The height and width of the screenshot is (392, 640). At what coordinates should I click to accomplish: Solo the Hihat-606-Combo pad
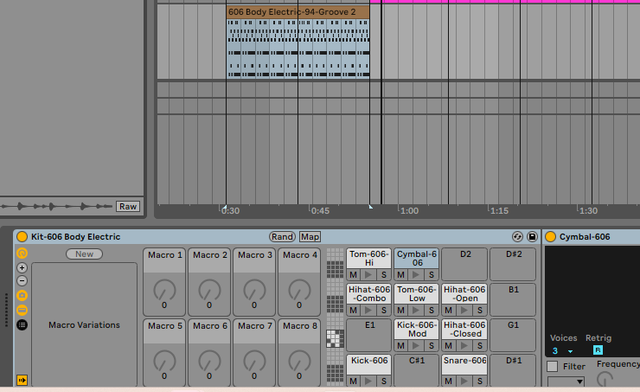pos(384,310)
